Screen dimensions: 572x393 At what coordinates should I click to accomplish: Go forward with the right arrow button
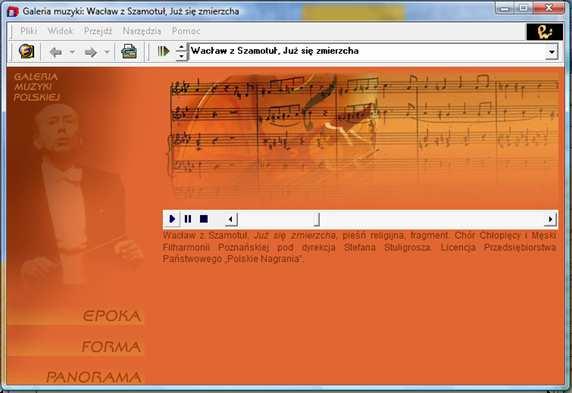pyautogui.click(x=91, y=52)
